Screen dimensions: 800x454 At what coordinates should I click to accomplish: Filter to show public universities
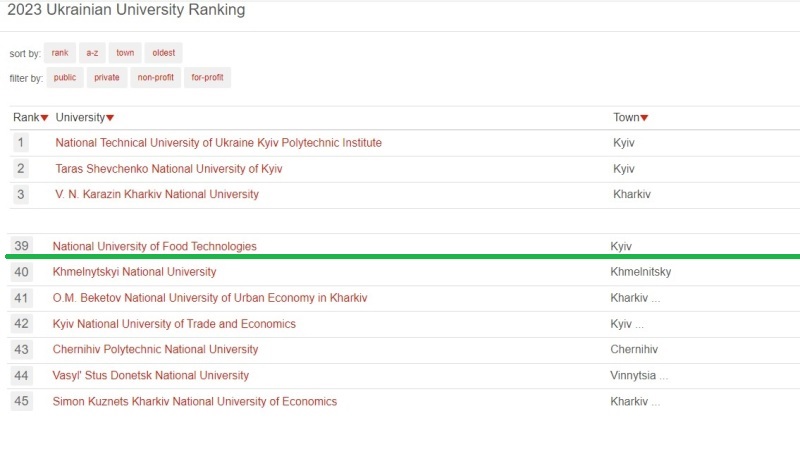point(65,78)
